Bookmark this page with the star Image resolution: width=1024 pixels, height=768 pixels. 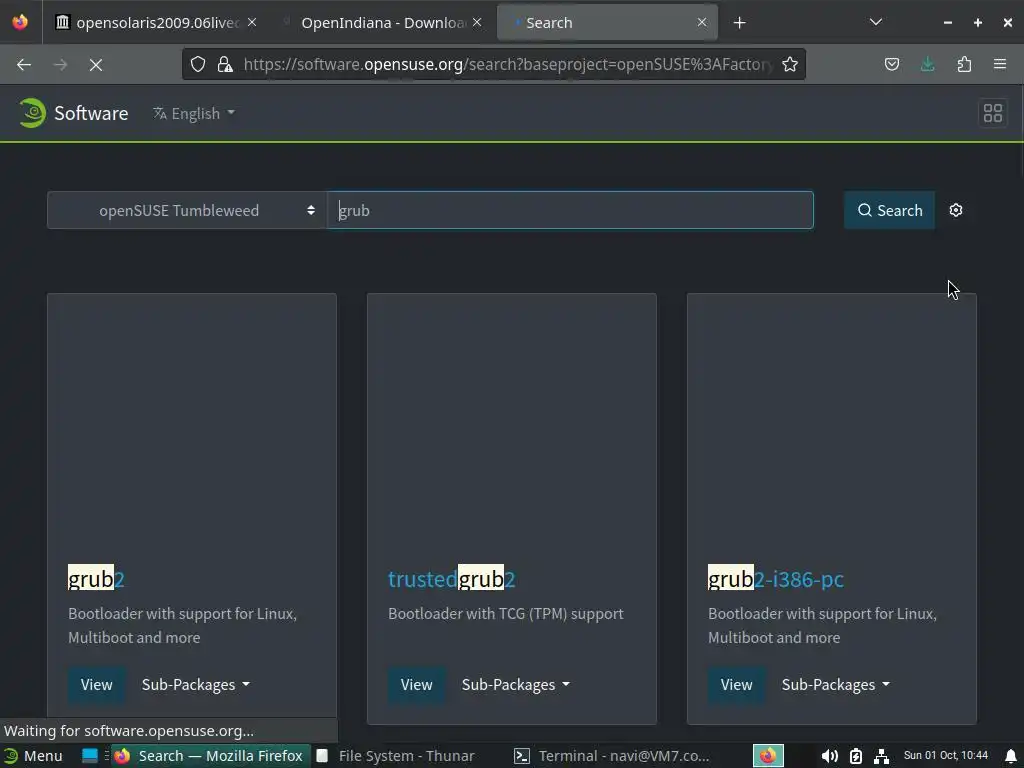pyautogui.click(x=790, y=64)
